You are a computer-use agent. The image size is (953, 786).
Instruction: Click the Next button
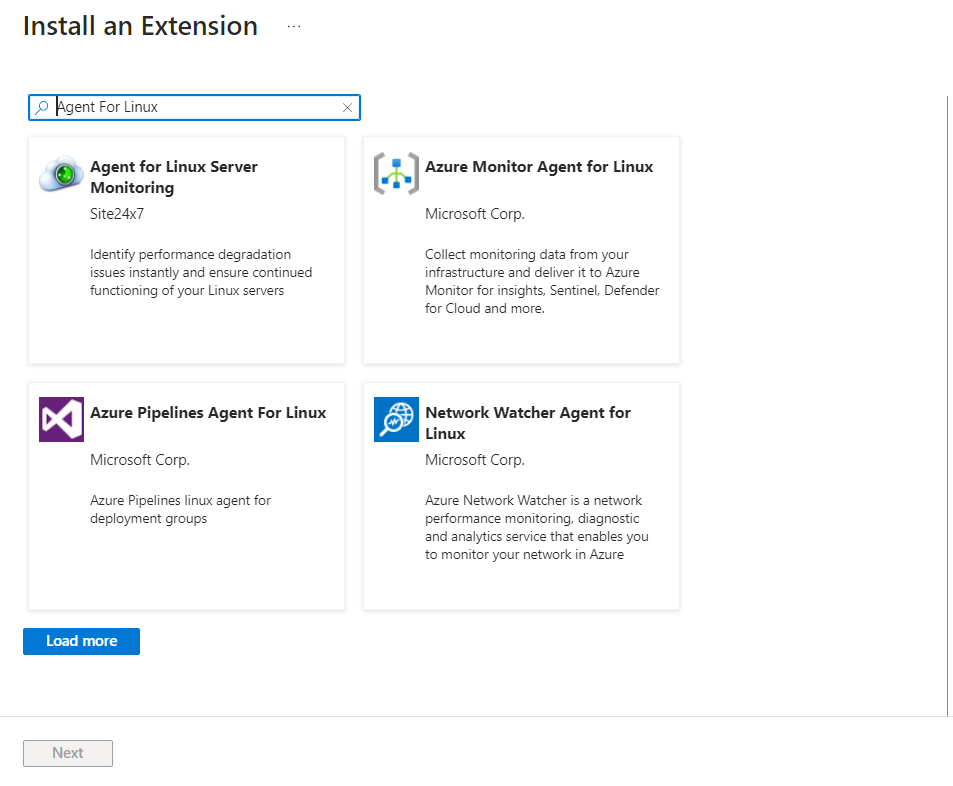68,753
